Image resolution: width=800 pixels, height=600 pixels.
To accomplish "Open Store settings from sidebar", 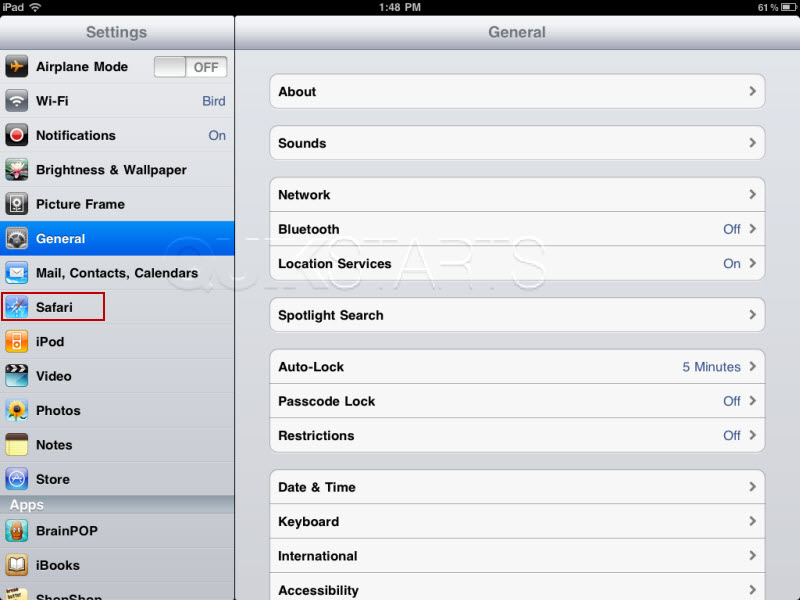I will point(117,479).
